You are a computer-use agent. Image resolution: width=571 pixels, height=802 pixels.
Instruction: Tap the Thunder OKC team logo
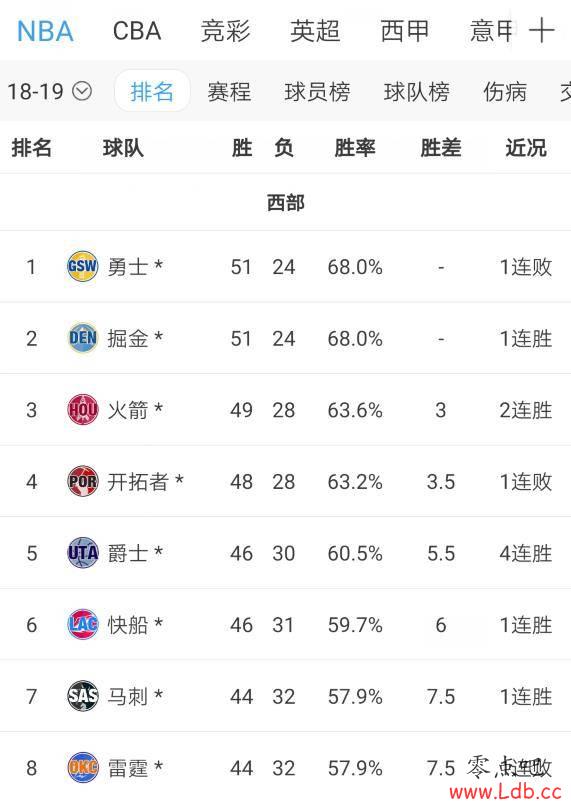[x=83, y=767]
